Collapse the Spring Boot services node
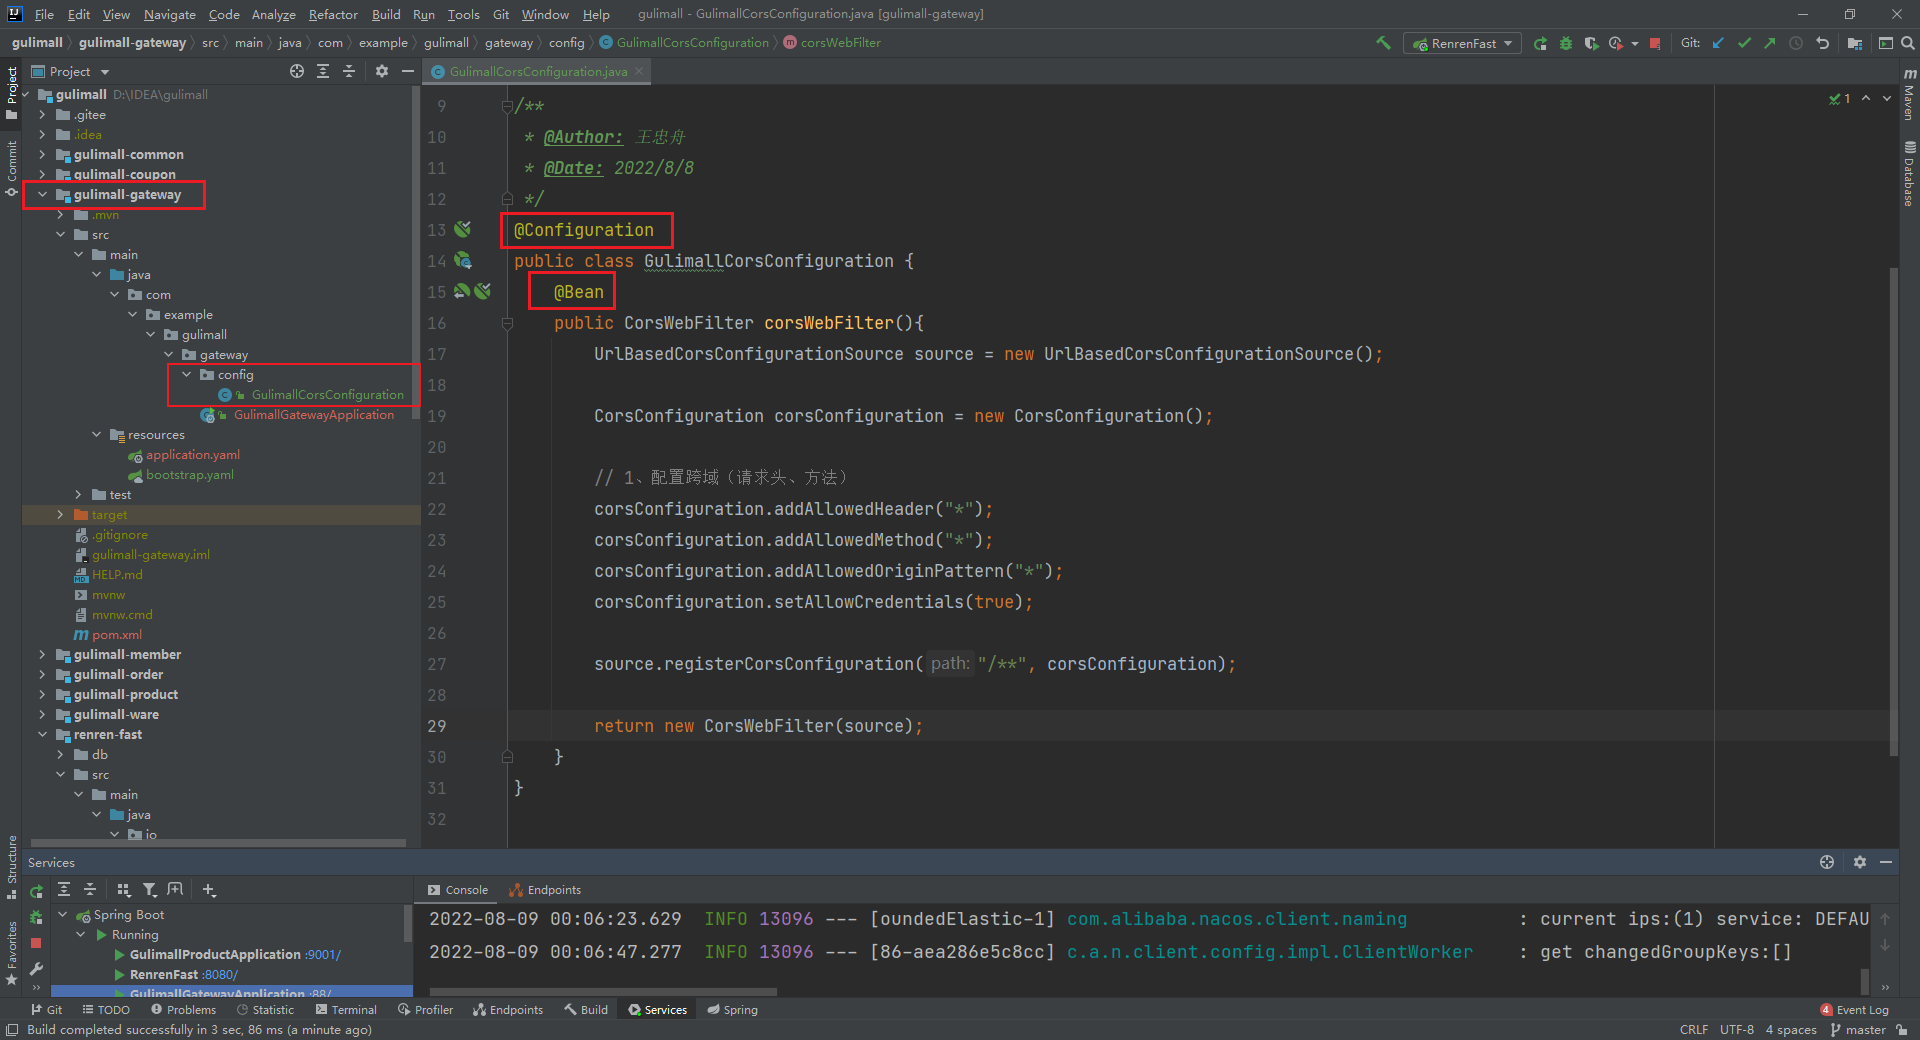The height and width of the screenshot is (1040, 1920). [x=62, y=914]
